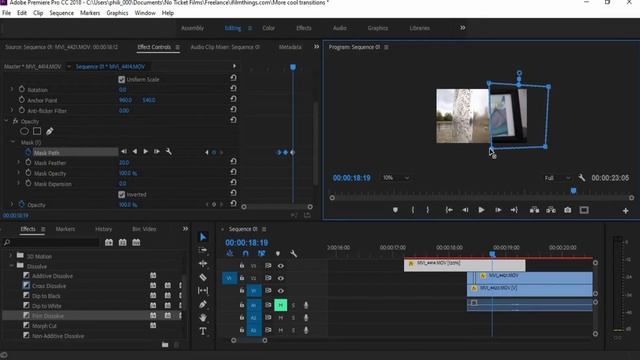Open button editor plus icon
The height and width of the screenshot is (360, 640).
point(625,211)
